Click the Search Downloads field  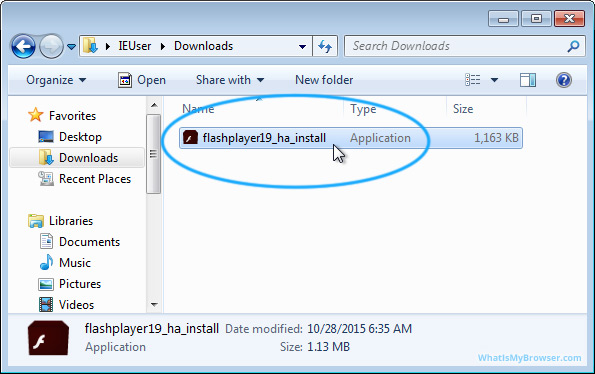464,46
